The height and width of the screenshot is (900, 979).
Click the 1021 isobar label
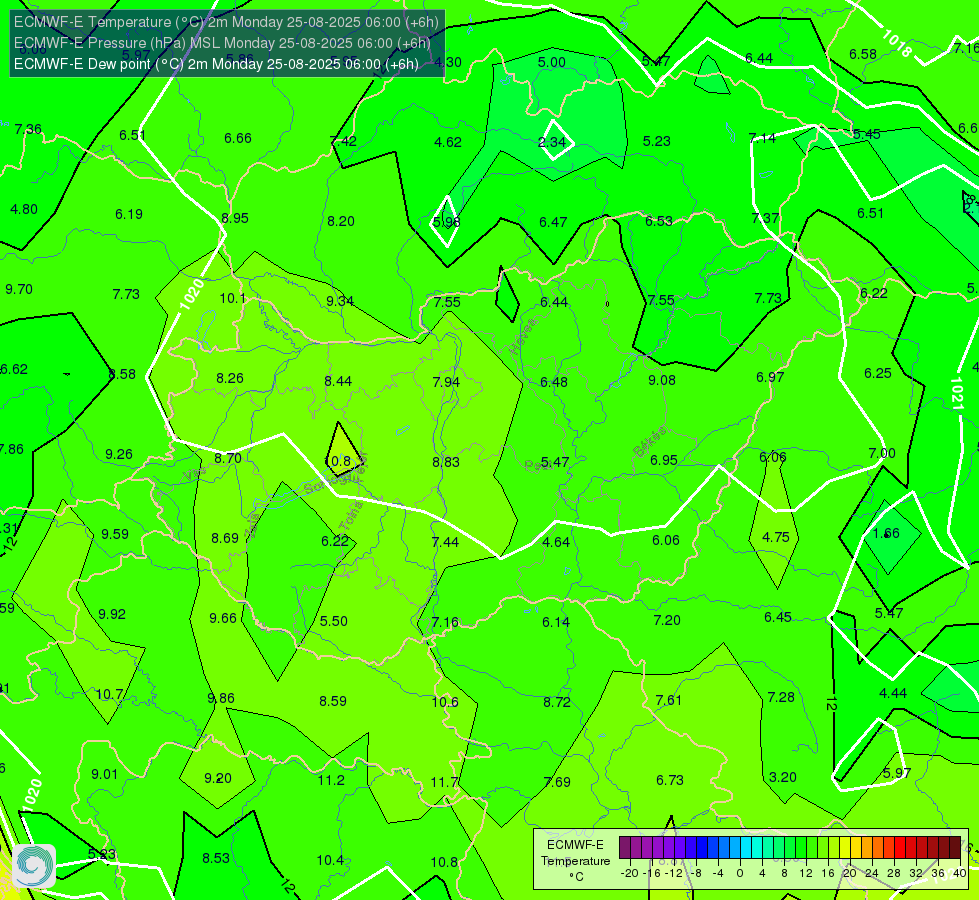click(957, 393)
